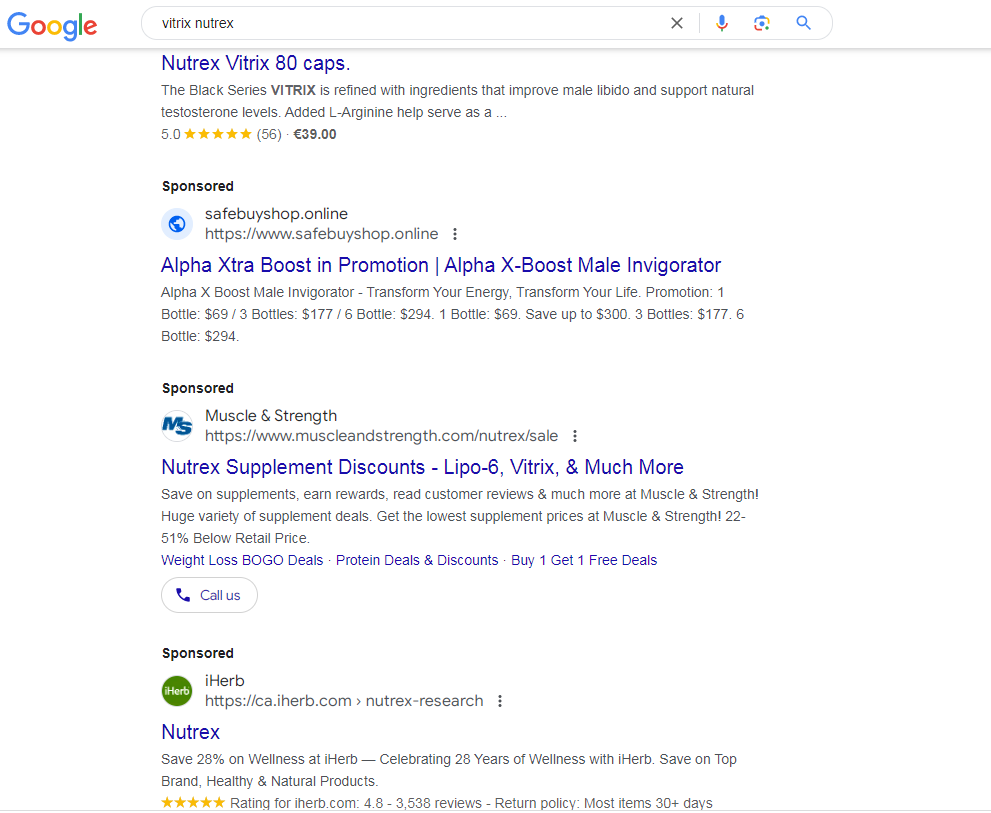
Task: Click into the "vitrix nutrex" search field
Action: coord(400,23)
